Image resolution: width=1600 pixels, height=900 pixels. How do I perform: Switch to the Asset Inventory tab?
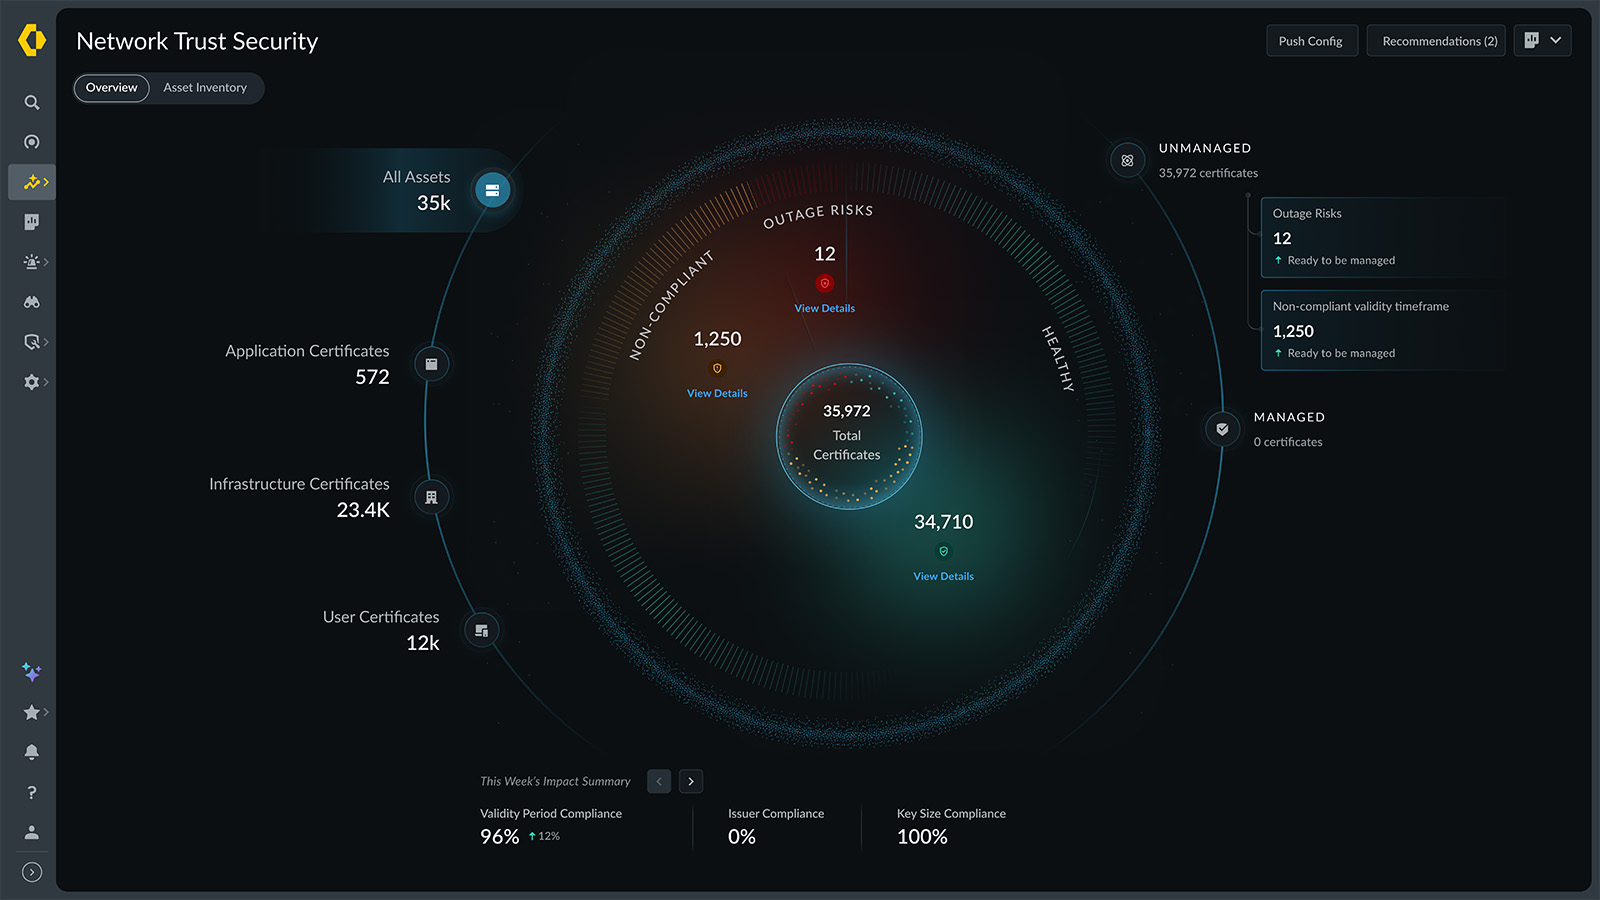tap(205, 88)
